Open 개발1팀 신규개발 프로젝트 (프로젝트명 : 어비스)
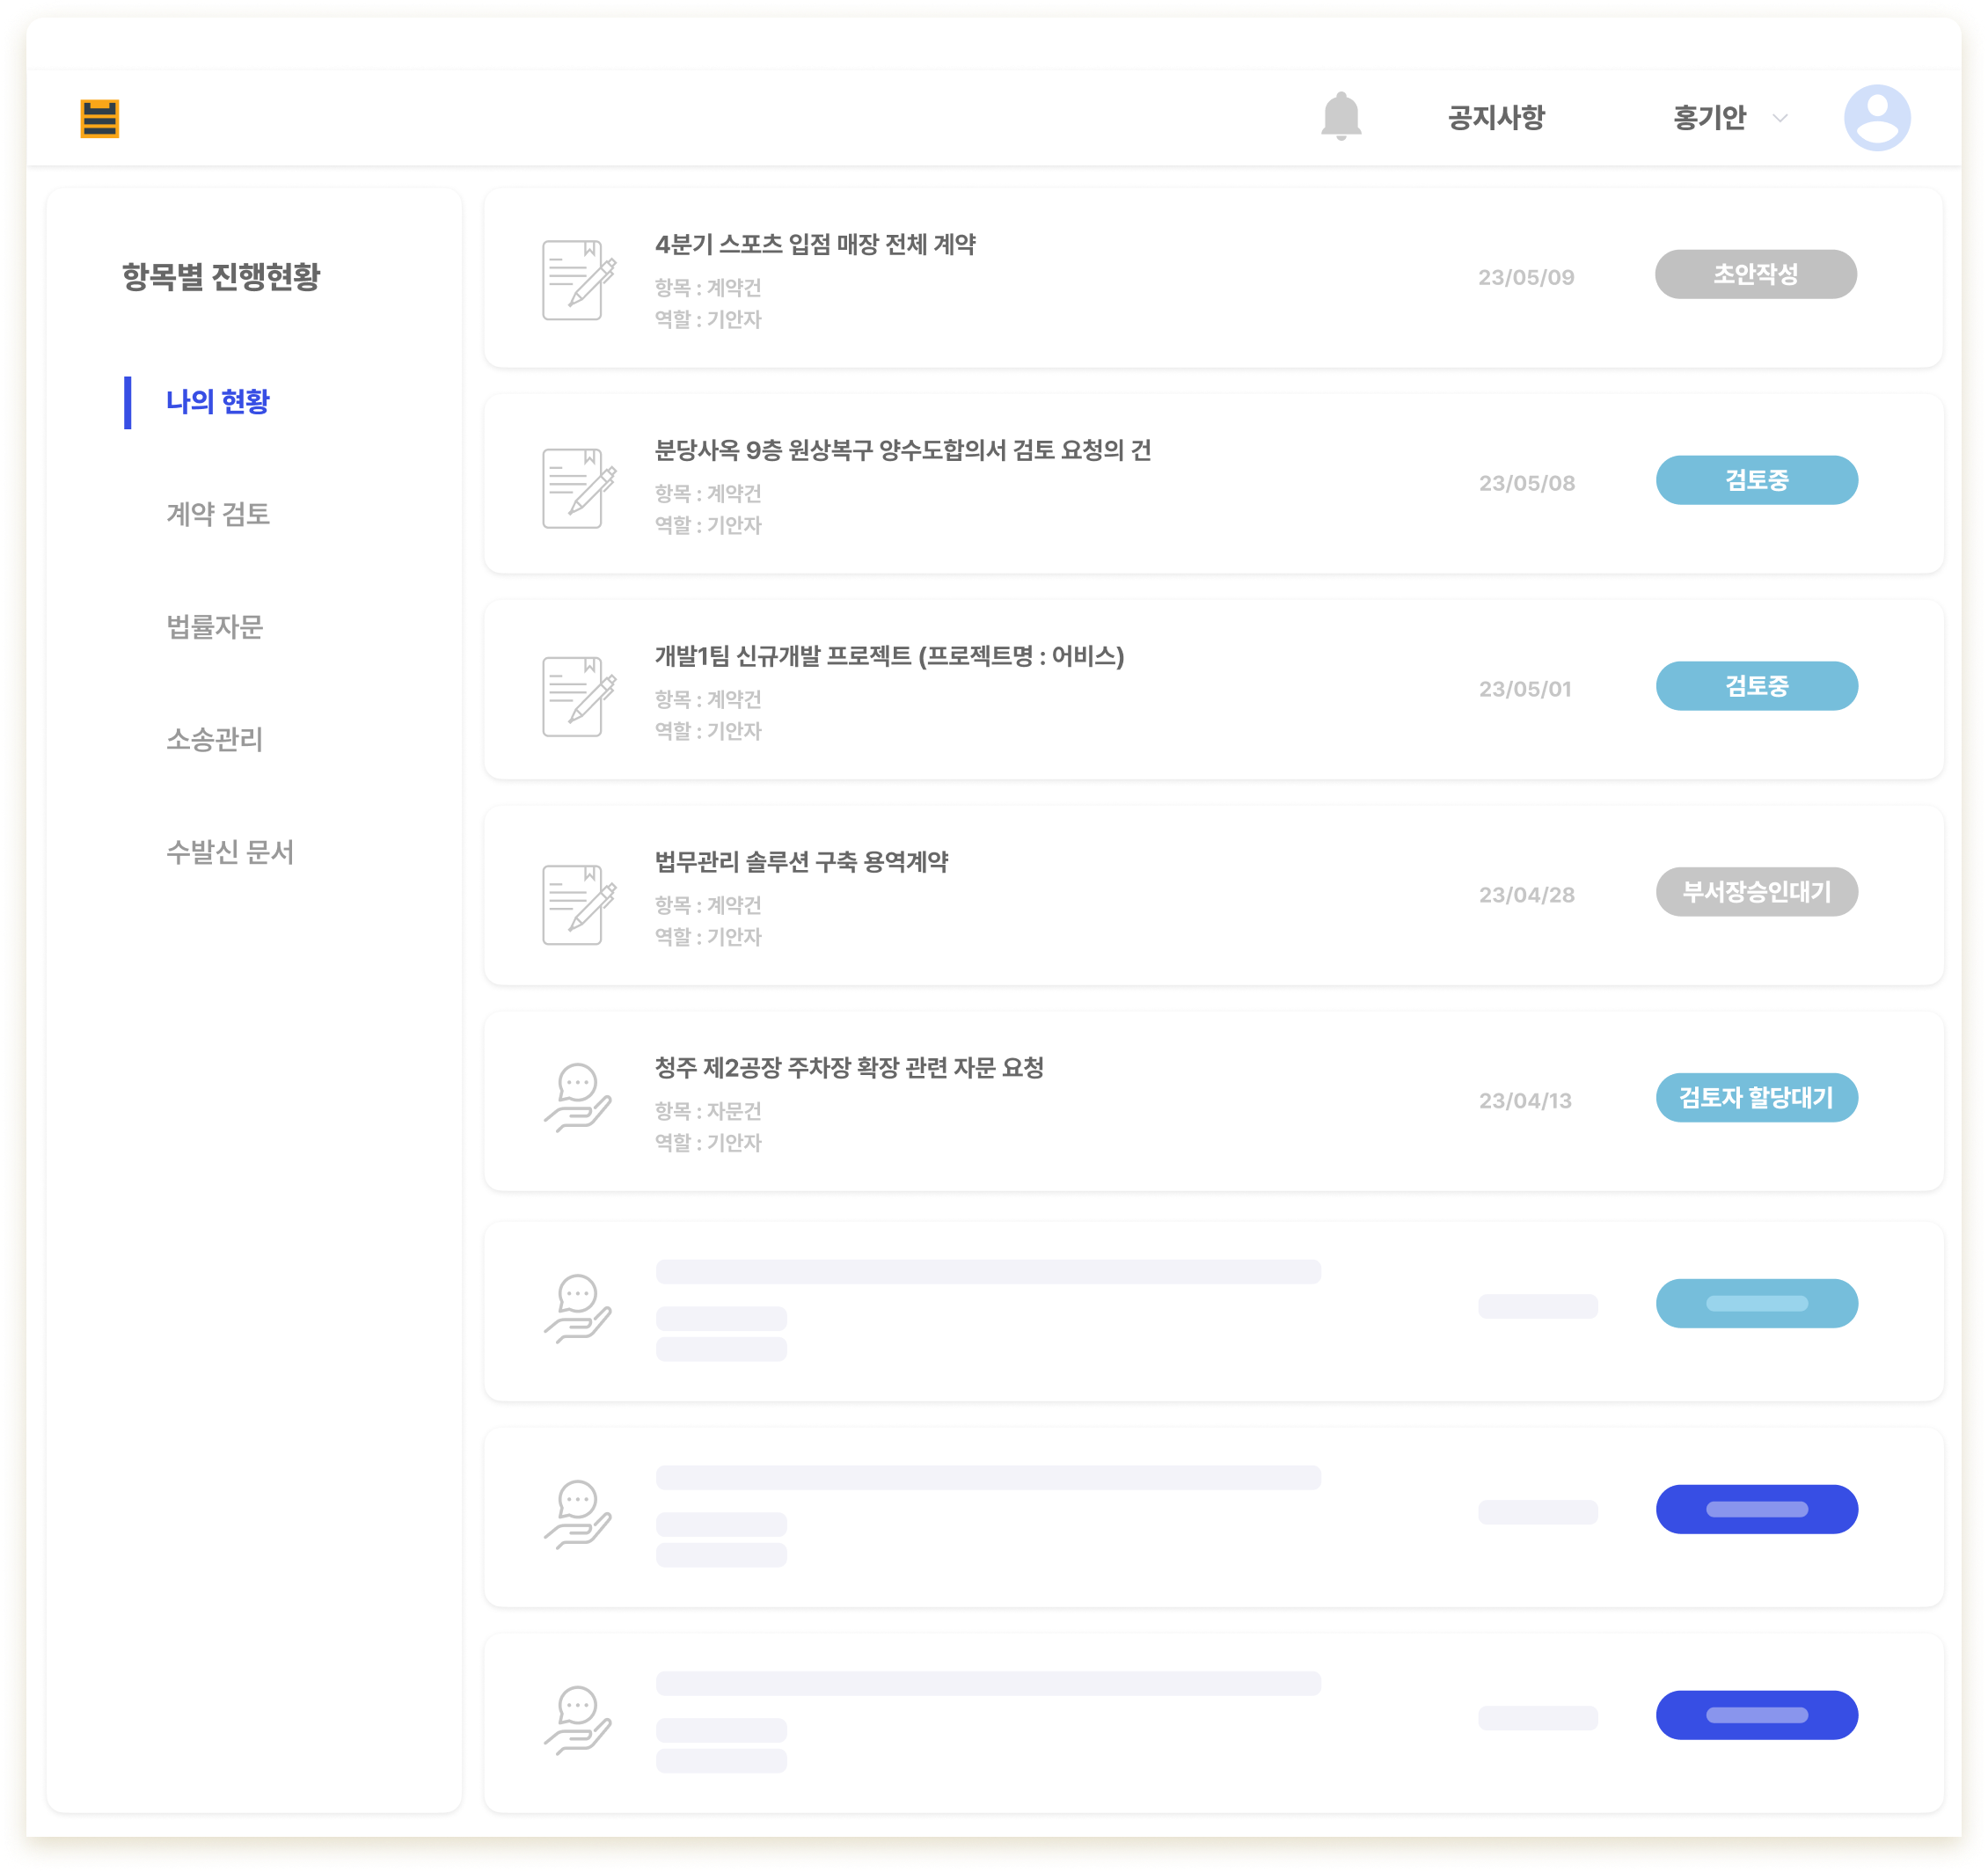 (x=889, y=657)
